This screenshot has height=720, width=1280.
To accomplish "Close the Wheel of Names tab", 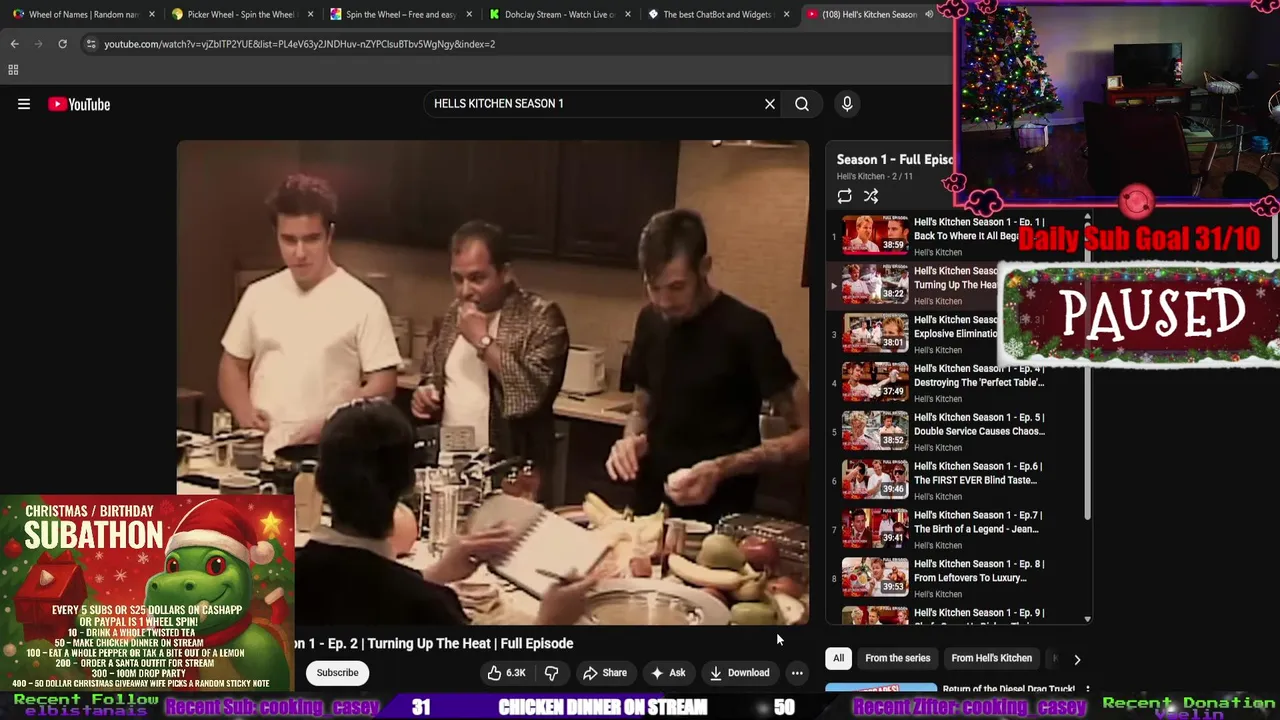I will tap(151, 15).
